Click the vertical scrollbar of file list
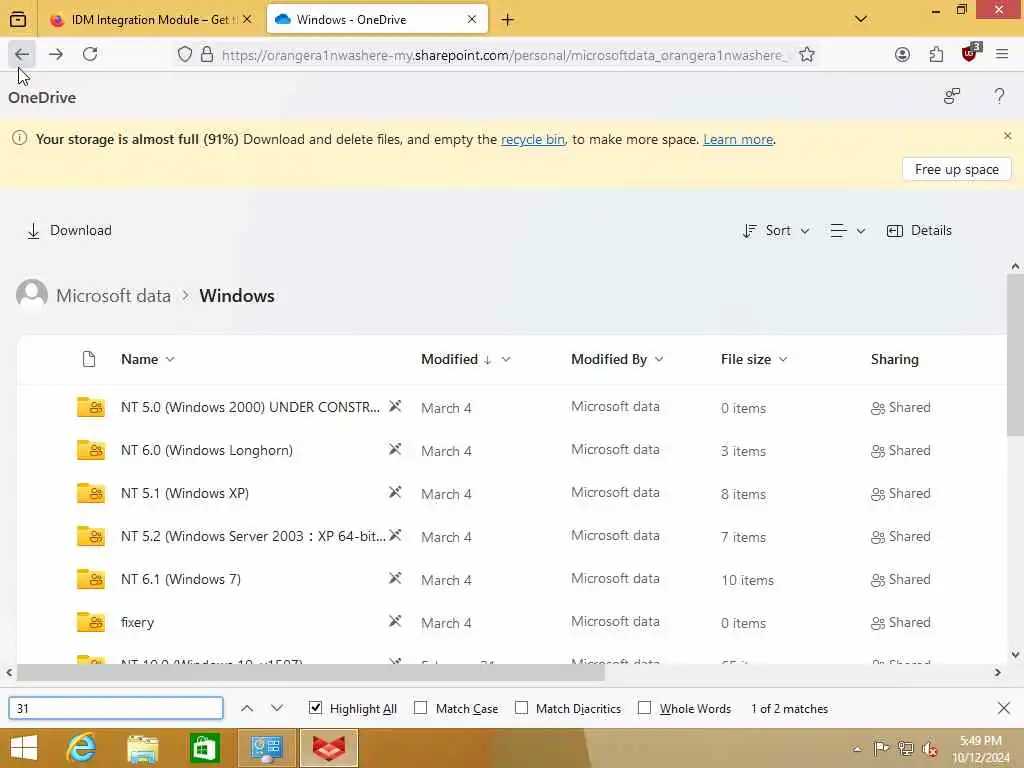This screenshot has height=768, width=1024. [x=1015, y=355]
